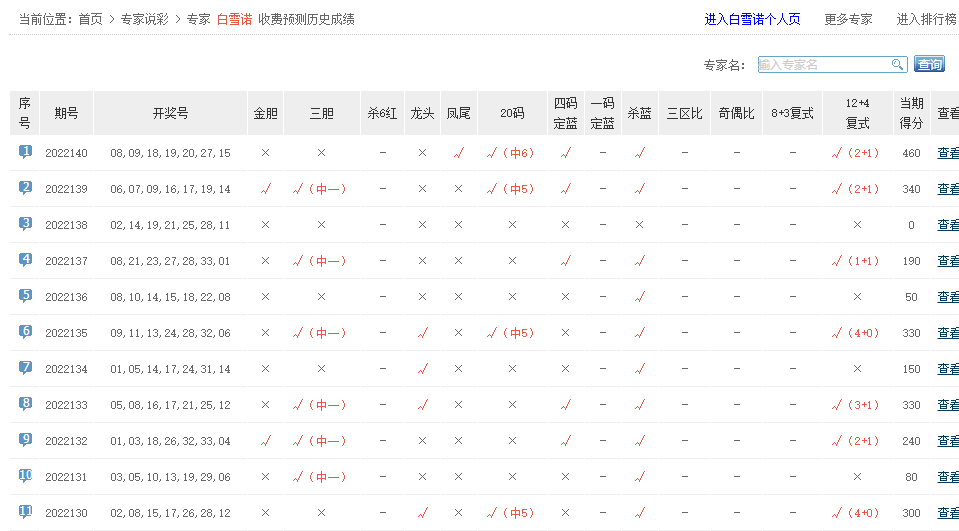959x531 pixels.
Task: Click the number 4 row badge
Action: [x=25, y=260]
